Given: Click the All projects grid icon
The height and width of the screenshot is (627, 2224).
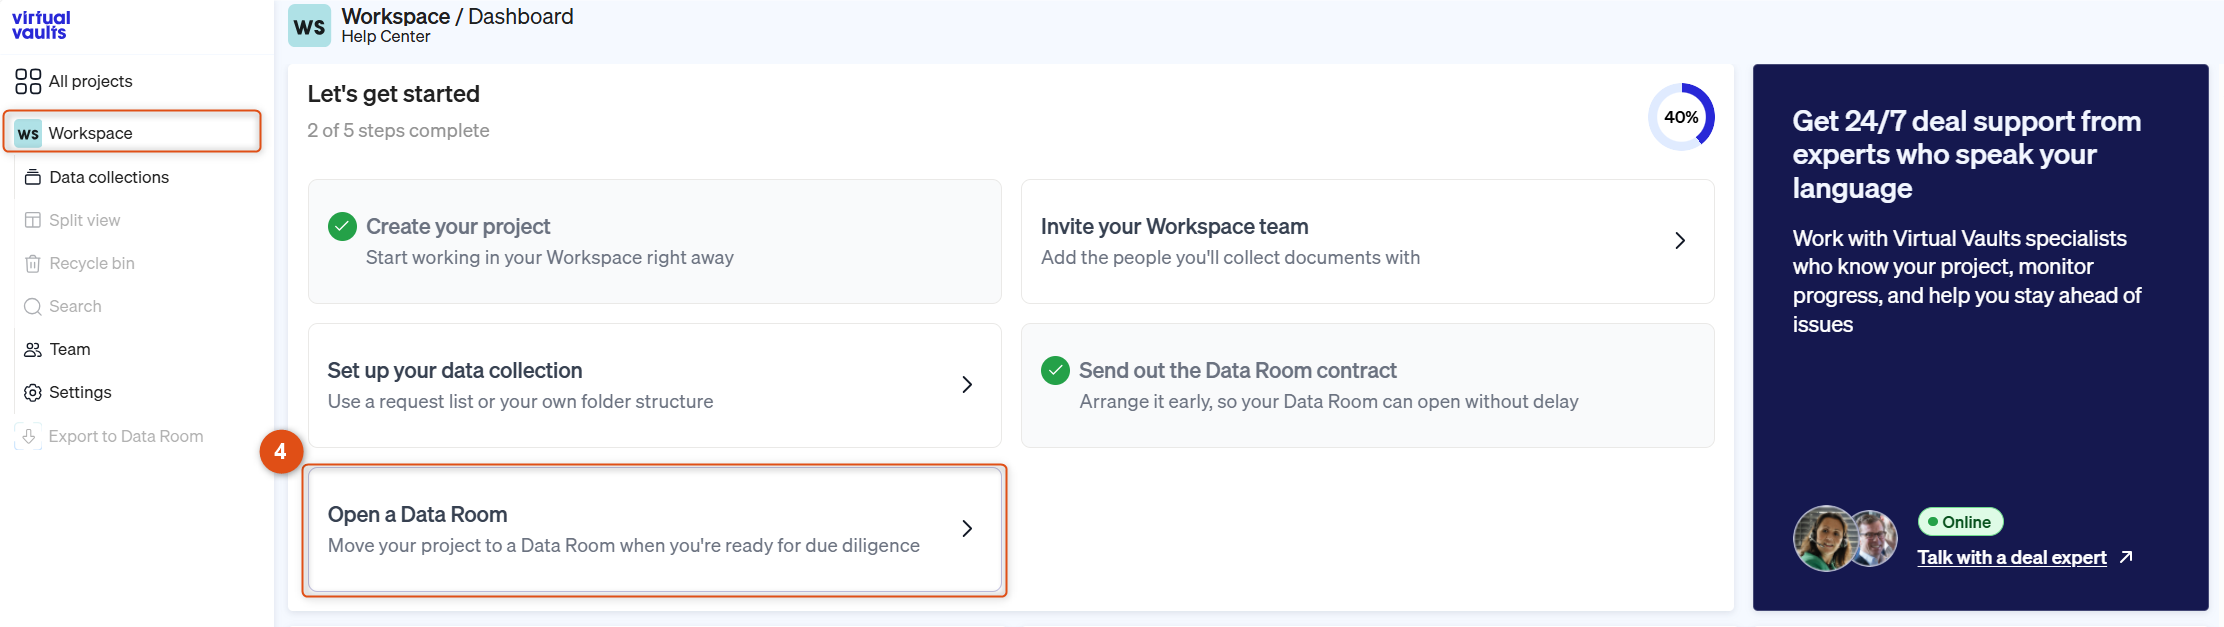Looking at the screenshot, I should (28, 81).
